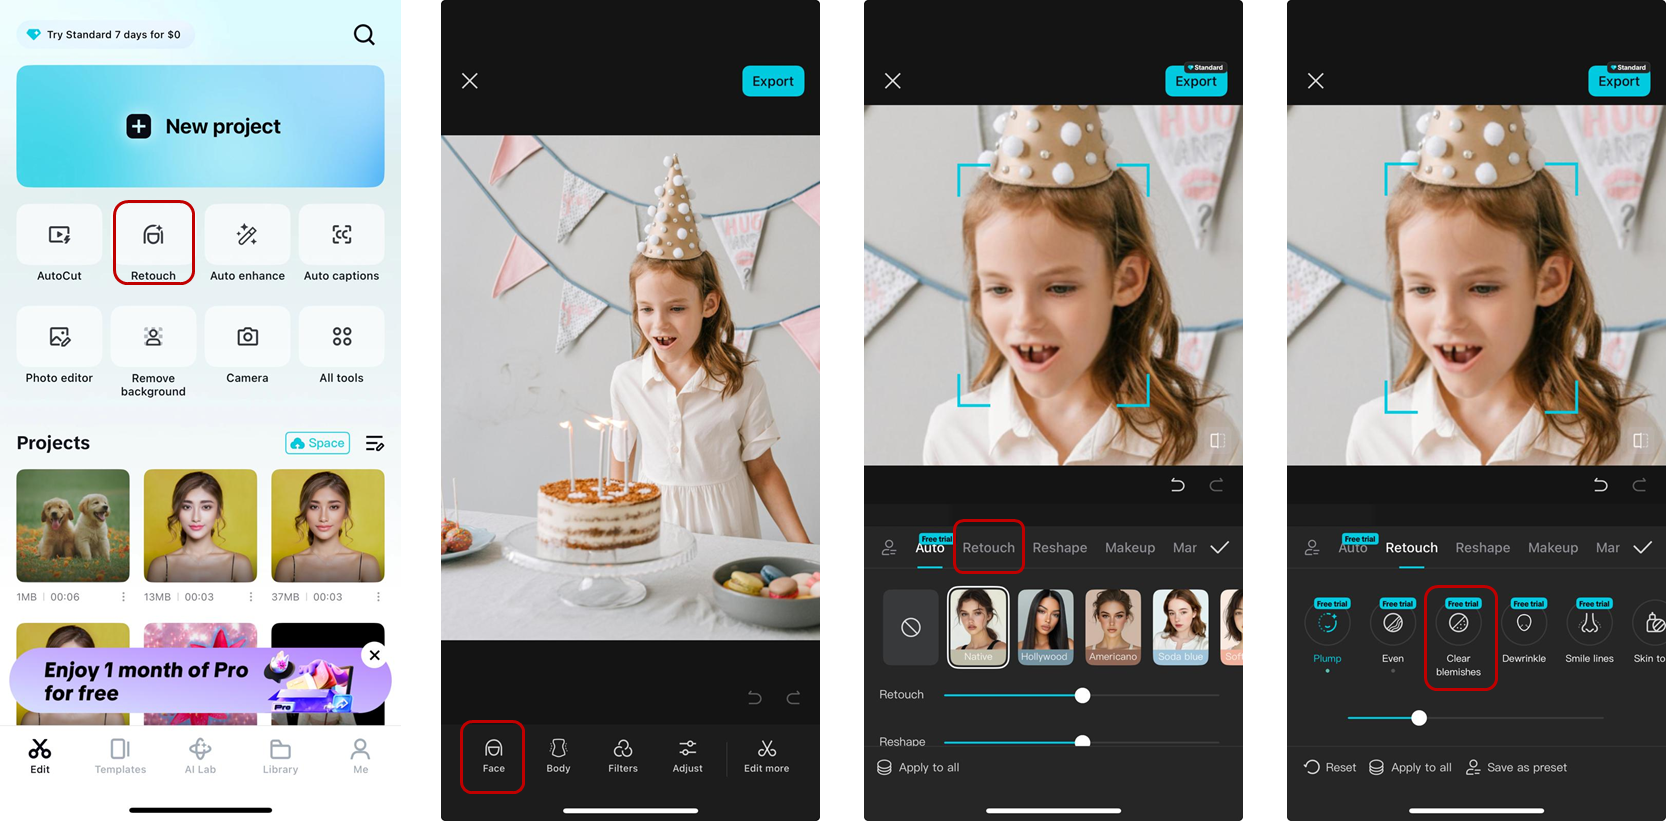Toggle Apply to all under the presets
Image resolution: width=1666 pixels, height=821 pixels.
(918, 767)
